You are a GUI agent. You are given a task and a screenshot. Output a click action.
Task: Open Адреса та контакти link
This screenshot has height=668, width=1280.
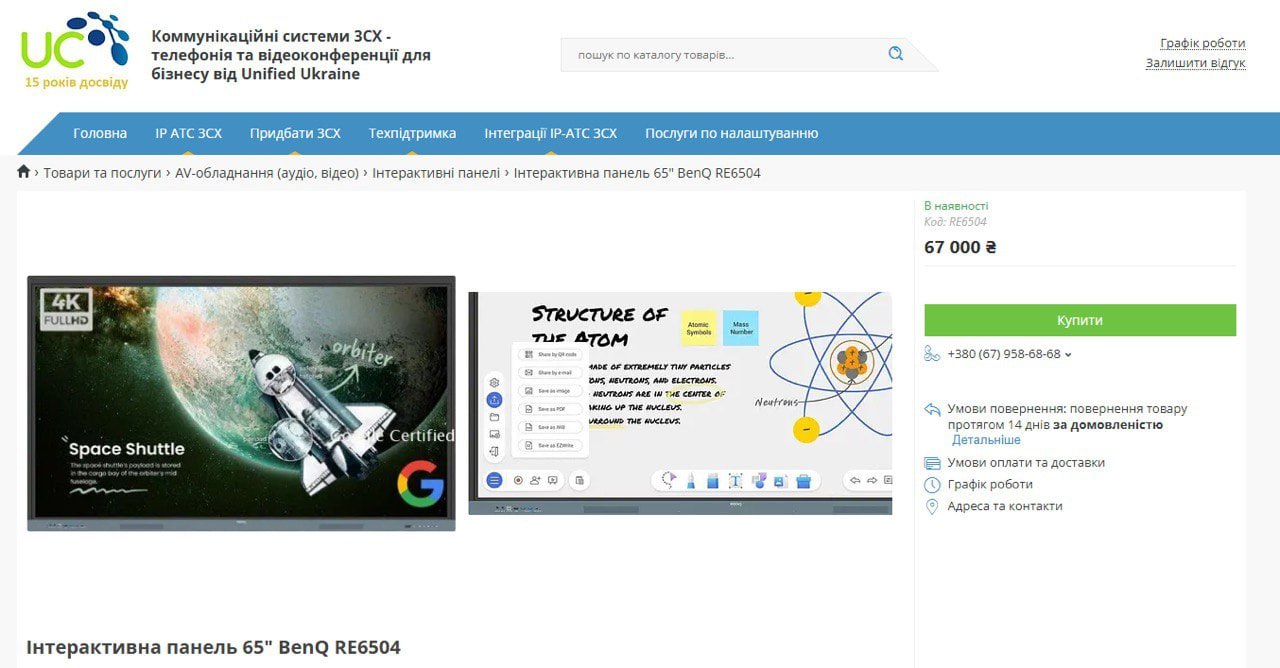(x=1005, y=506)
